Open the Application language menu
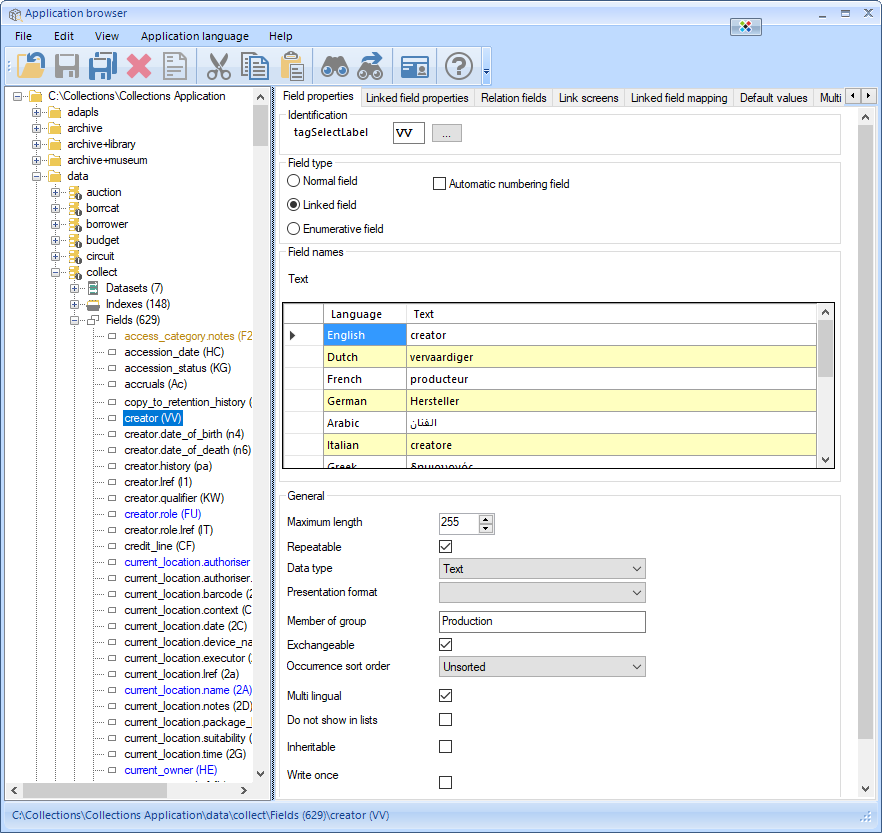The height and width of the screenshot is (833, 882). point(194,36)
